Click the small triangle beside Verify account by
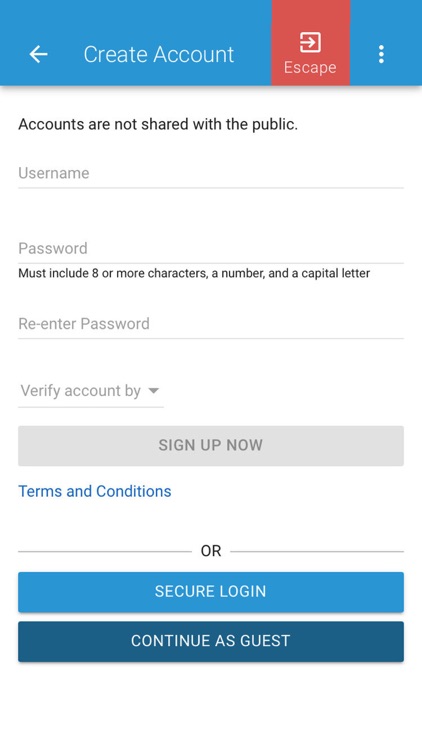Screen dimensions: 422x750 tap(153, 391)
